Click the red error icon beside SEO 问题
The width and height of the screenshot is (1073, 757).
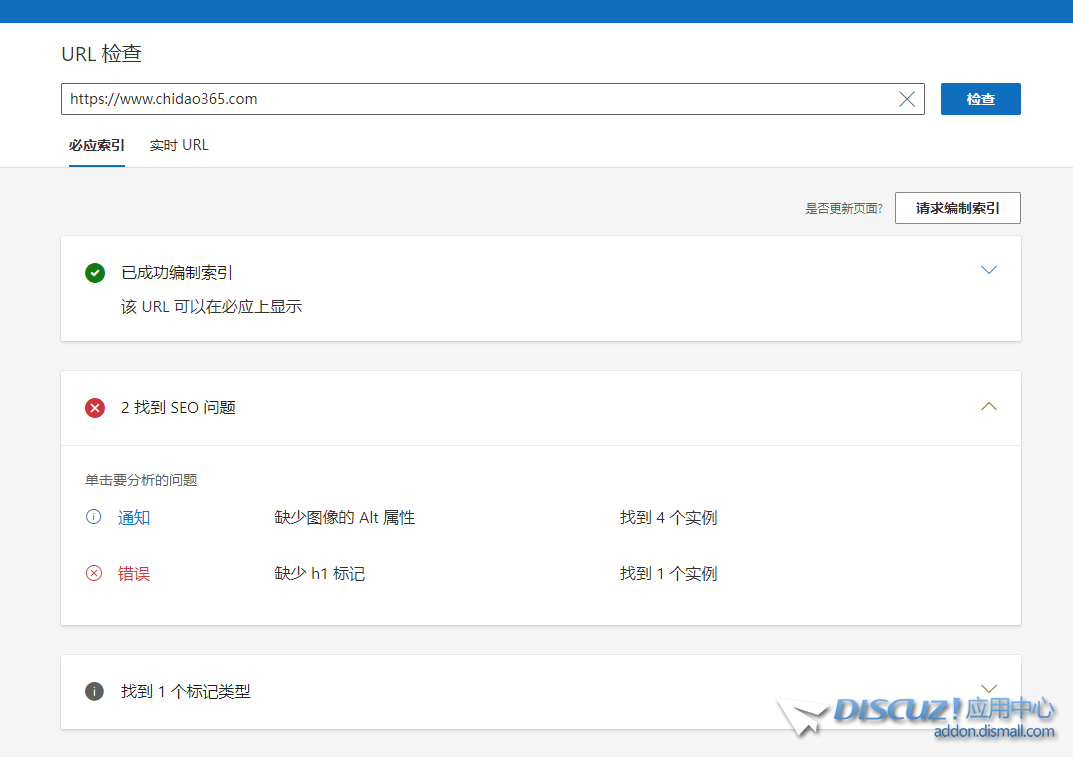(x=95, y=407)
